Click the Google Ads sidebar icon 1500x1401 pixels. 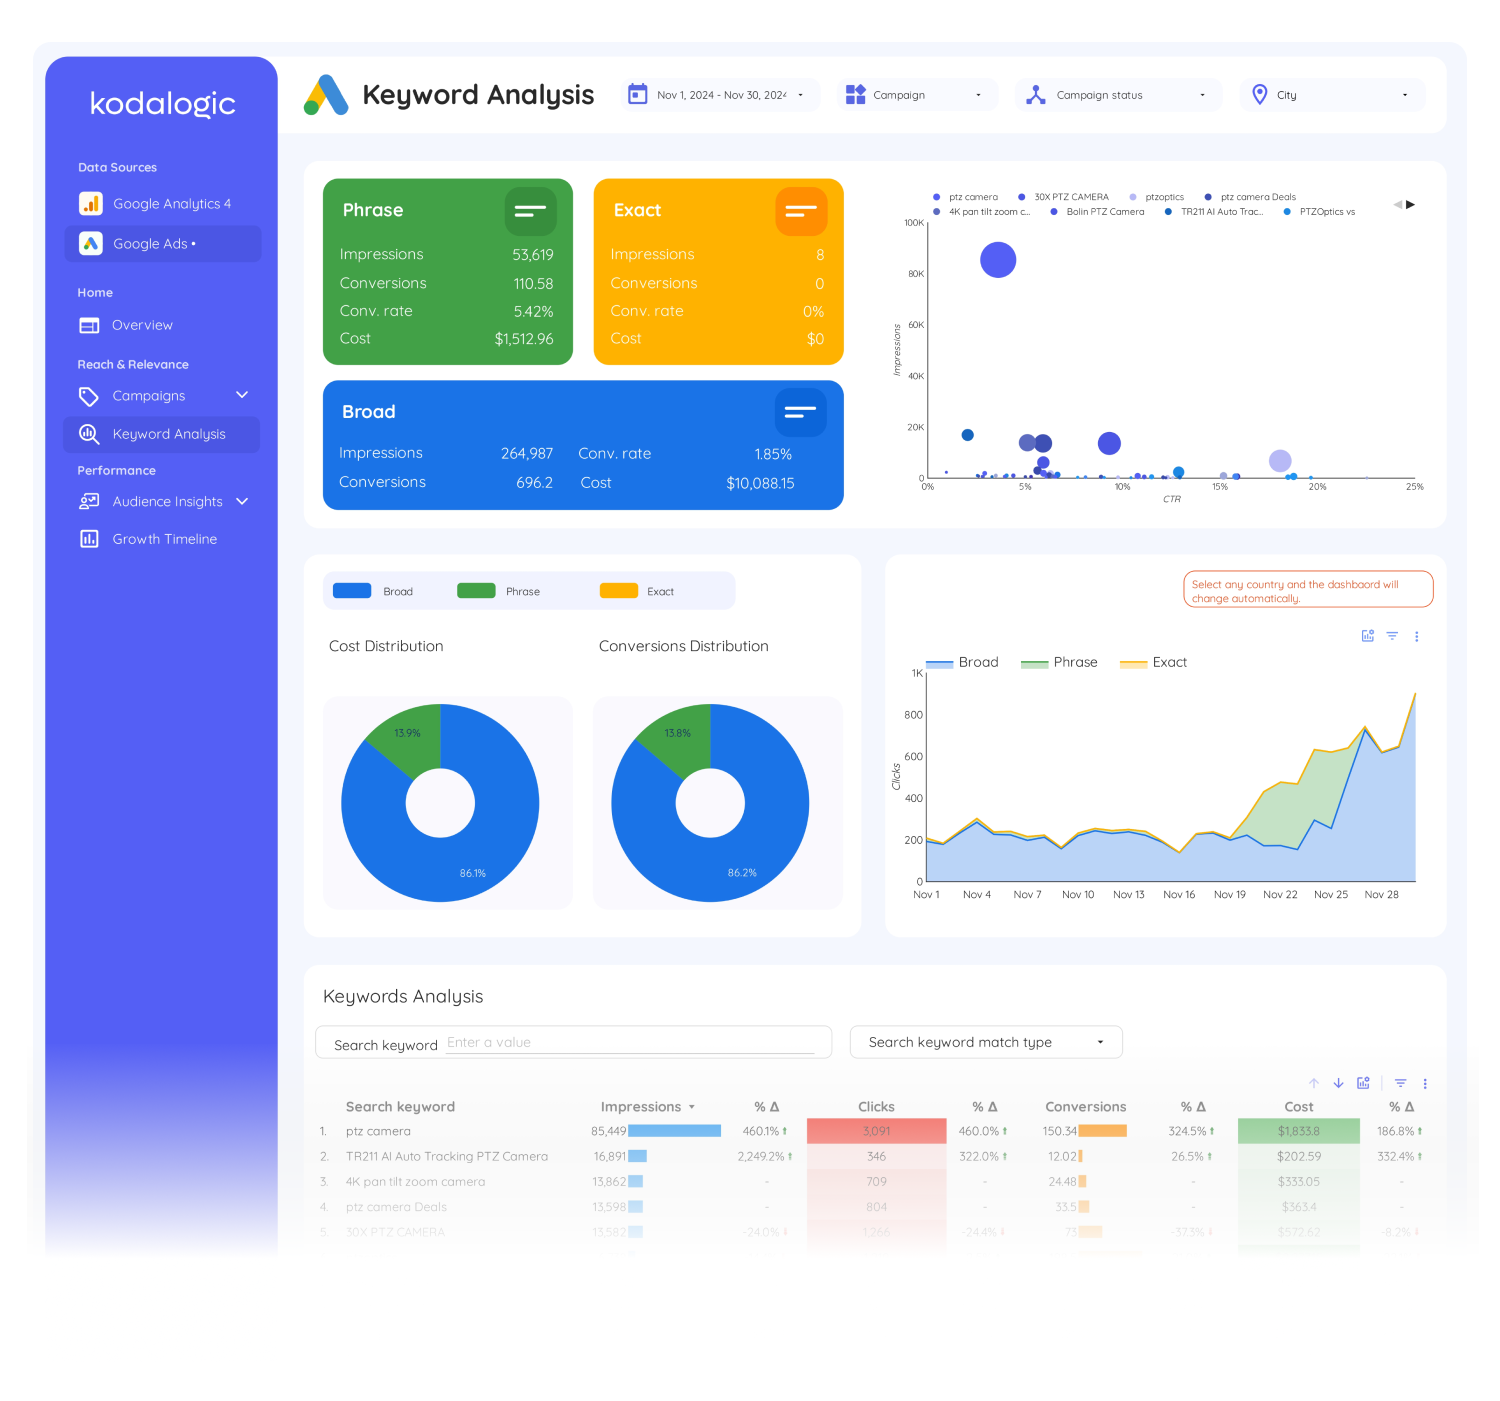pos(91,243)
